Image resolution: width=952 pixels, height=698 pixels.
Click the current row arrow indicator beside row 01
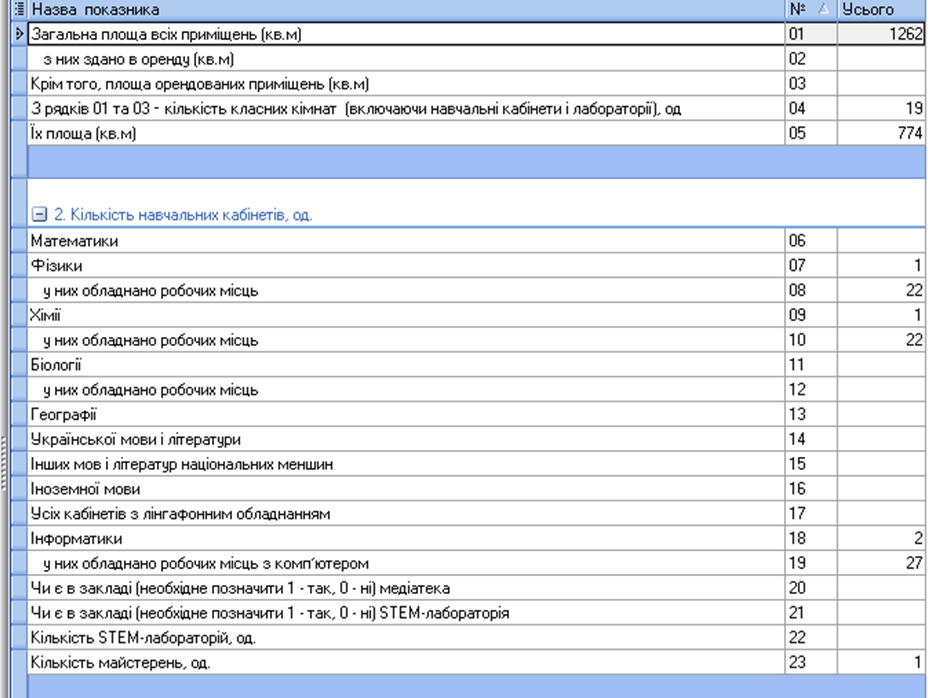coord(19,34)
